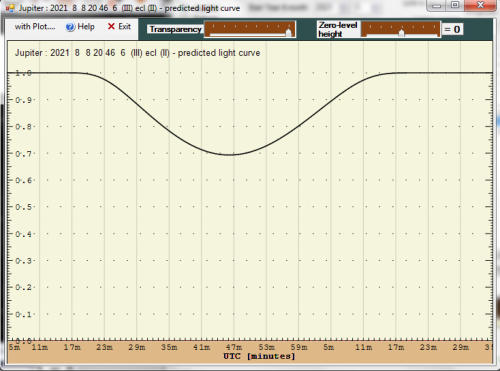Viewport: 500px width, 371px height.
Task: Click the 0.9 y-axis label
Action: pos(23,100)
